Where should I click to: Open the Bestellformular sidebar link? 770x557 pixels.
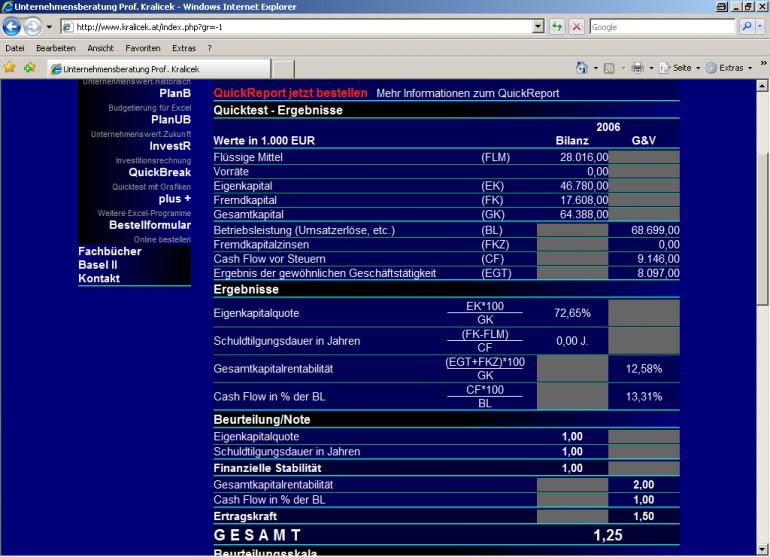coord(149,225)
